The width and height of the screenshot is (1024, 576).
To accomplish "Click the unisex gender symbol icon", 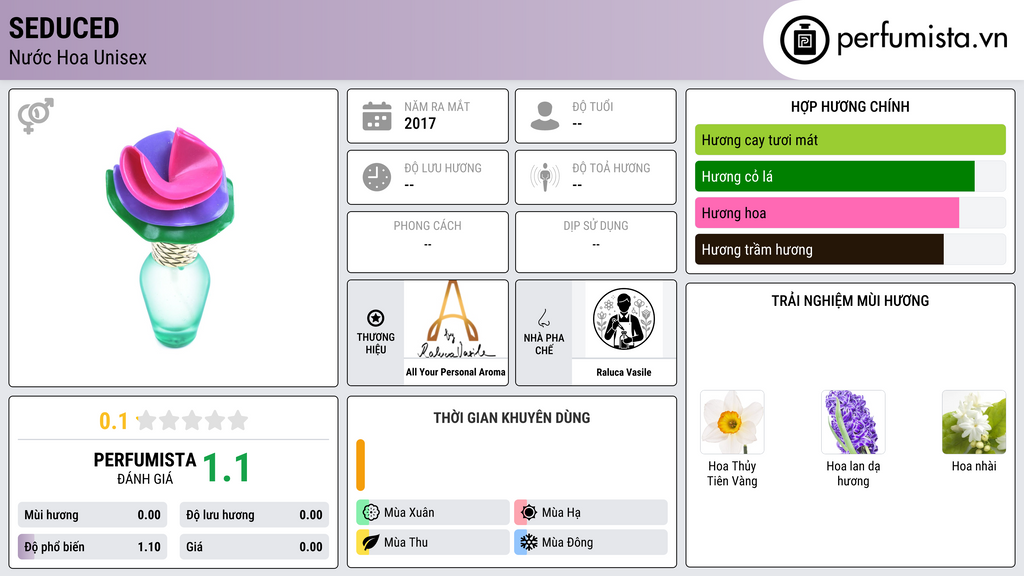I will click(35, 116).
